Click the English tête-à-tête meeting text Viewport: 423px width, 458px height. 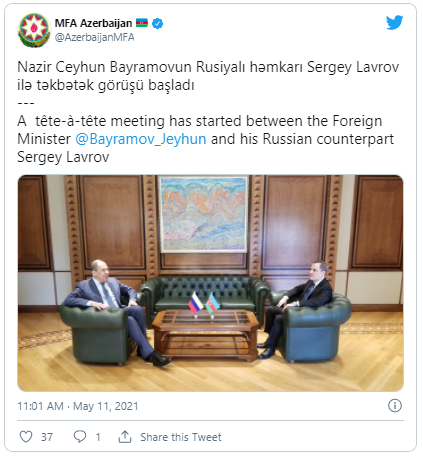[205, 139]
